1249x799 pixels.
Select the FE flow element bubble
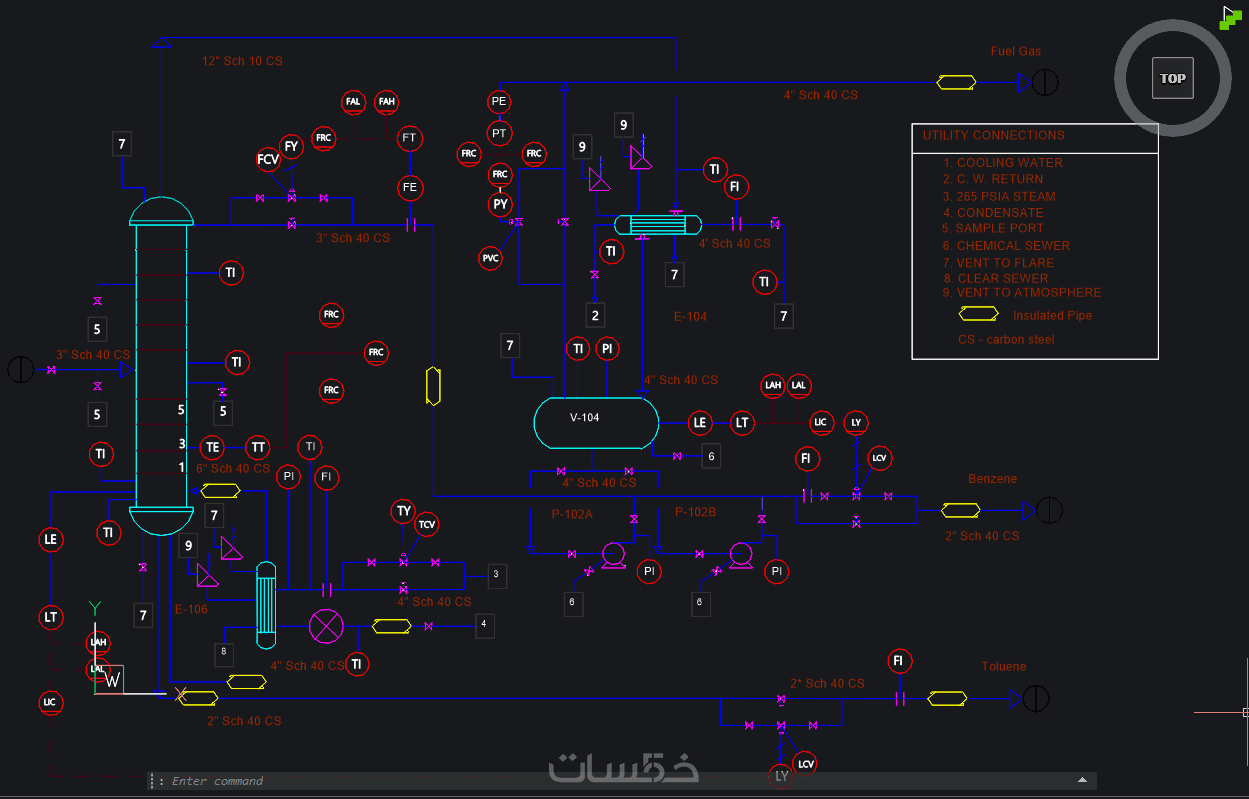click(409, 187)
